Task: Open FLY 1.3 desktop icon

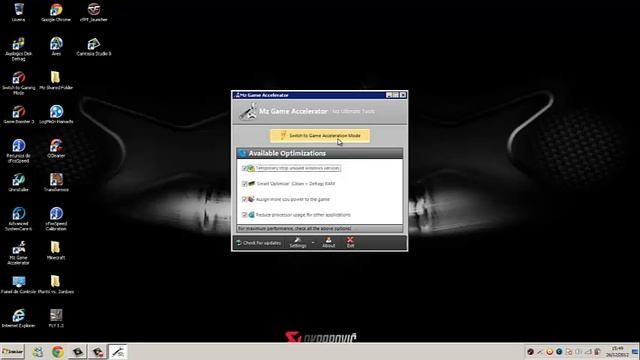Action: [x=56, y=318]
